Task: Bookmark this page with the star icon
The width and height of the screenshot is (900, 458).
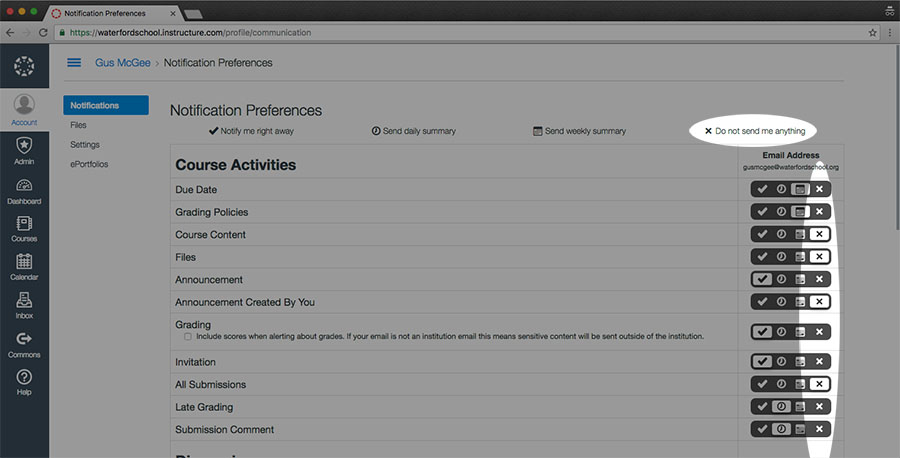Action: coord(872,32)
